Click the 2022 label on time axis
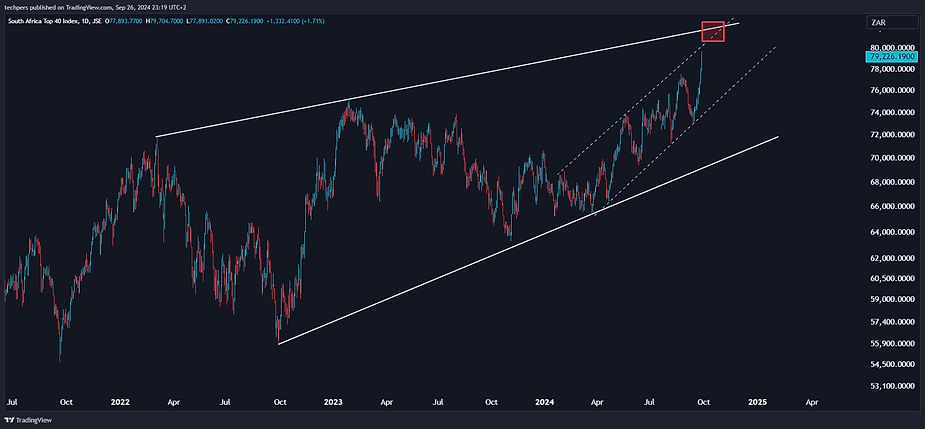The height and width of the screenshot is (429, 925). point(120,402)
